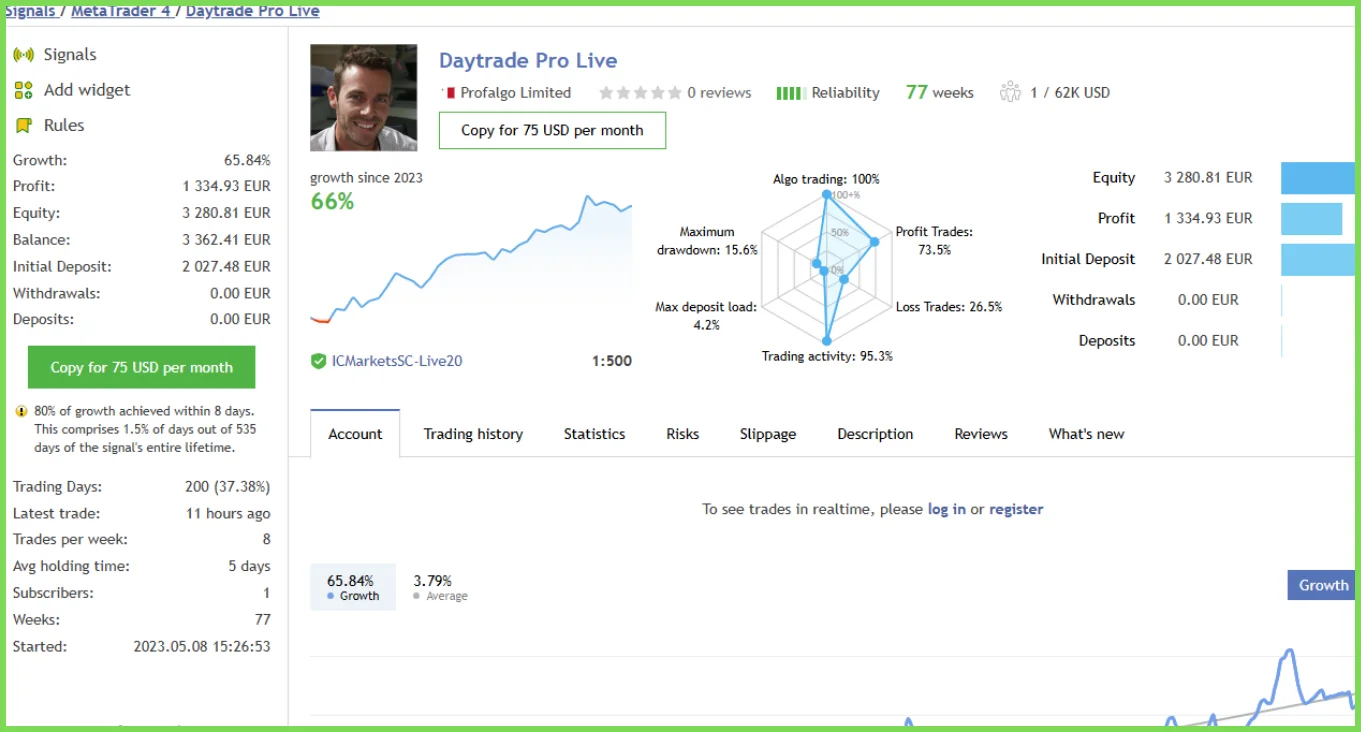Click the Loss Trades: 26.5% label

pyautogui.click(x=949, y=307)
